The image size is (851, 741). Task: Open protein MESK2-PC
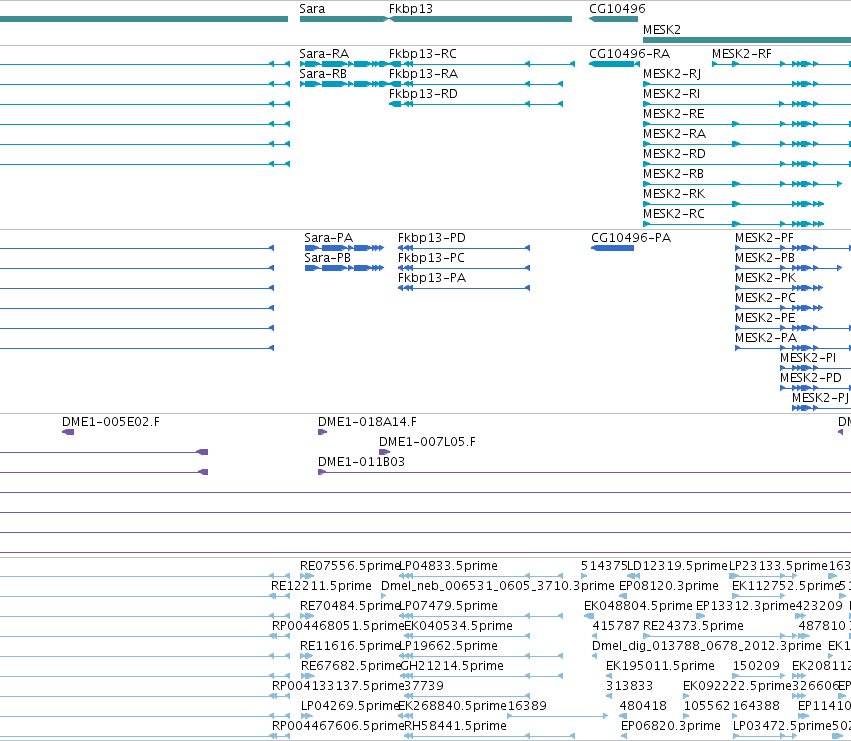765,298
